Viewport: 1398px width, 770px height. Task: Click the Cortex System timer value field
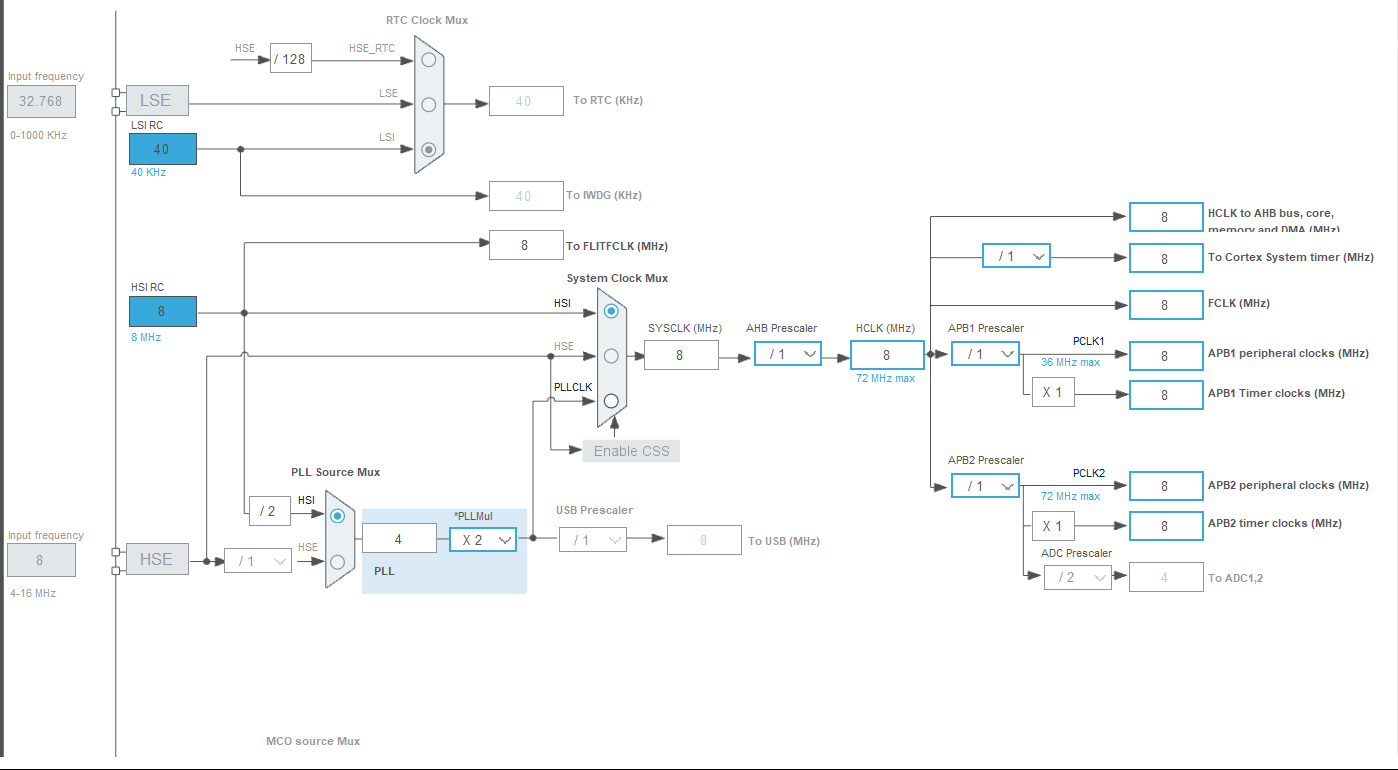pyautogui.click(x=1166, y=258)
